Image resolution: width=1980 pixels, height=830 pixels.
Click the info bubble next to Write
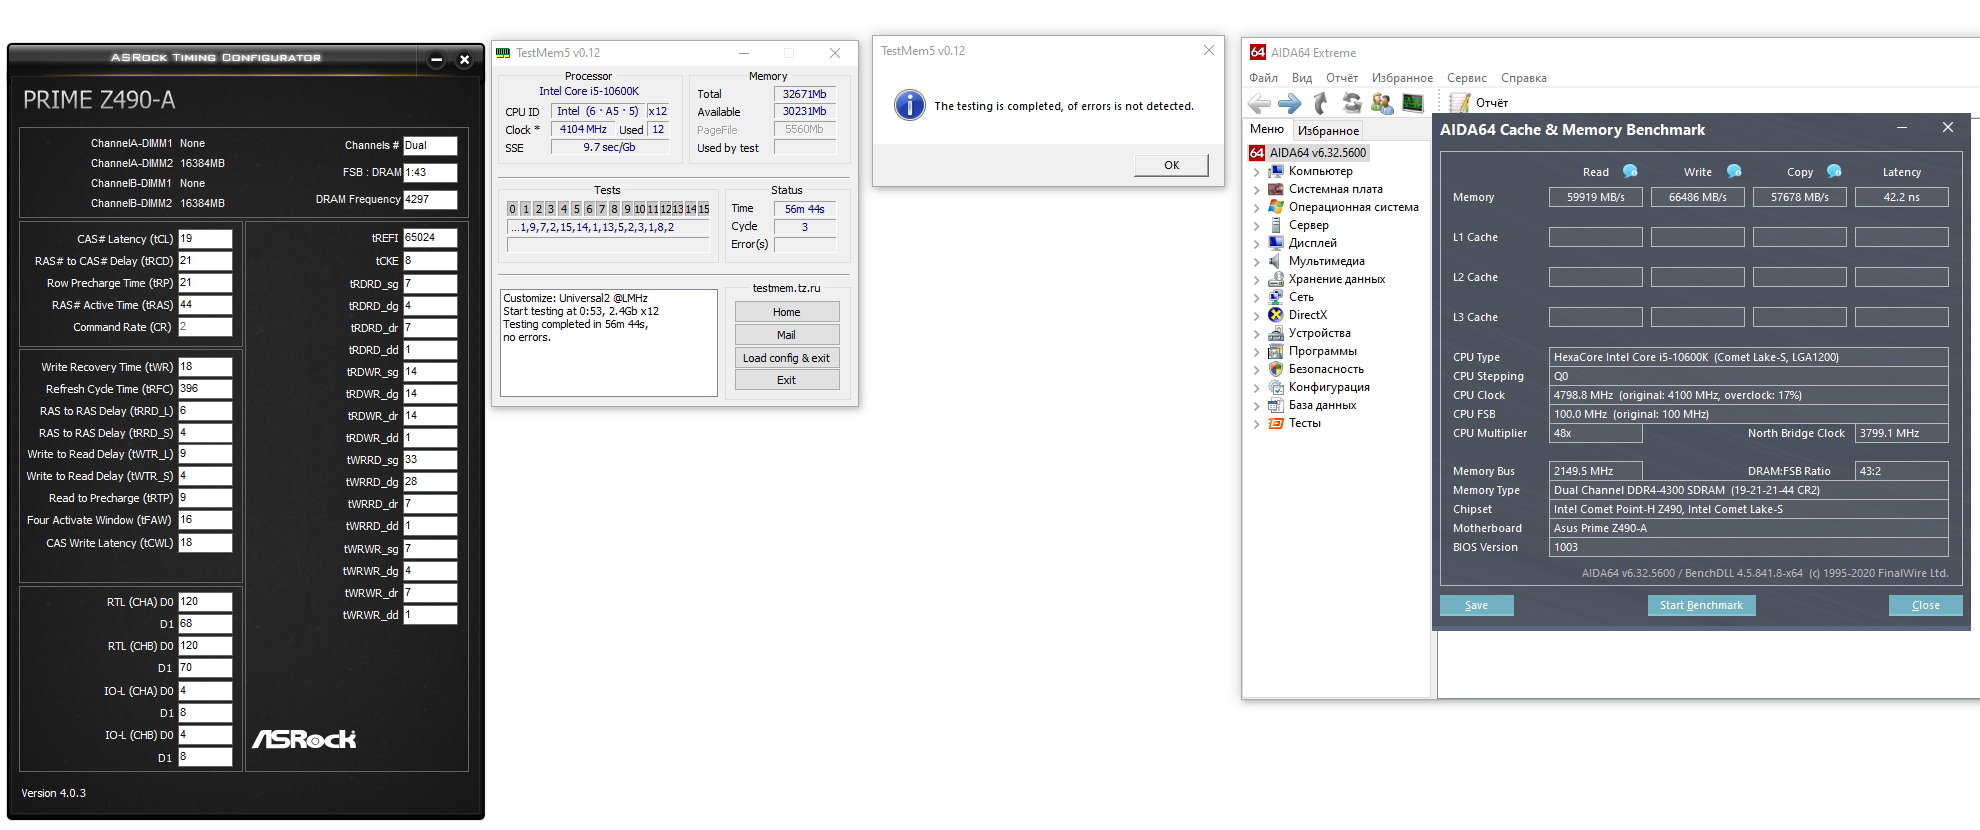point(1734,171)
